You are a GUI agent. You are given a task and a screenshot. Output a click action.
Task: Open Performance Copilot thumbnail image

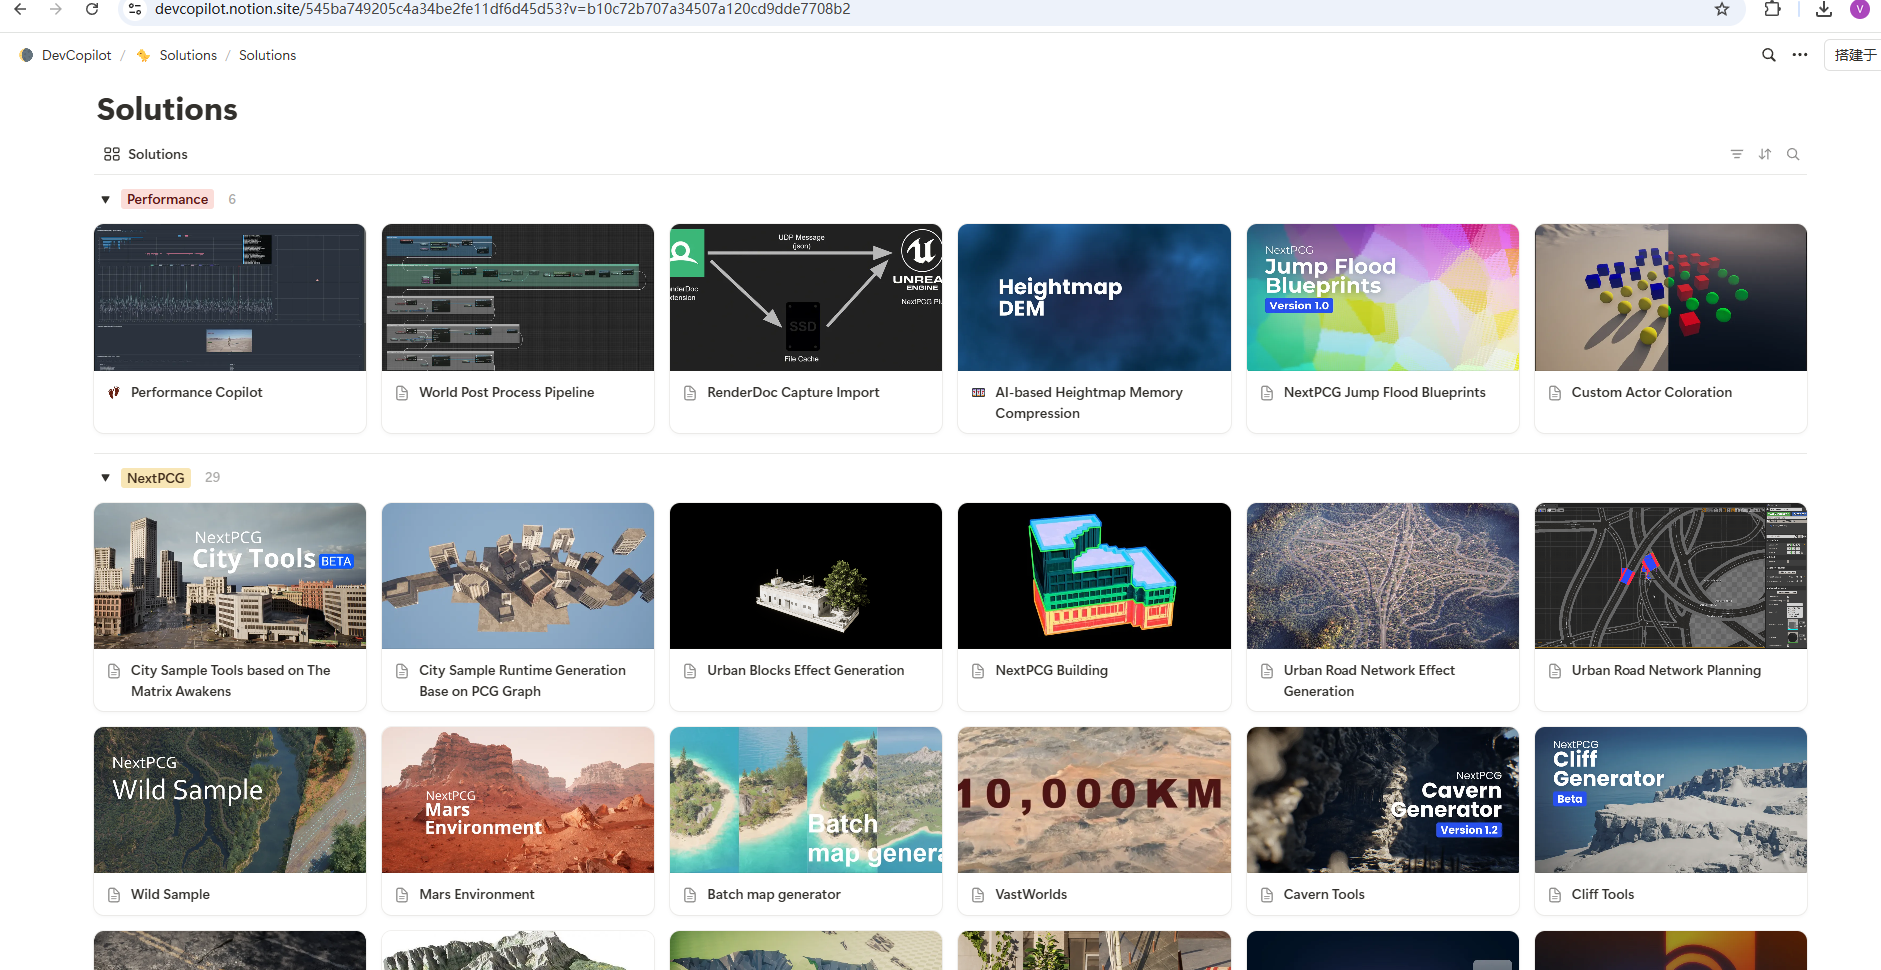pyautogui.click(x=230, y=297)
